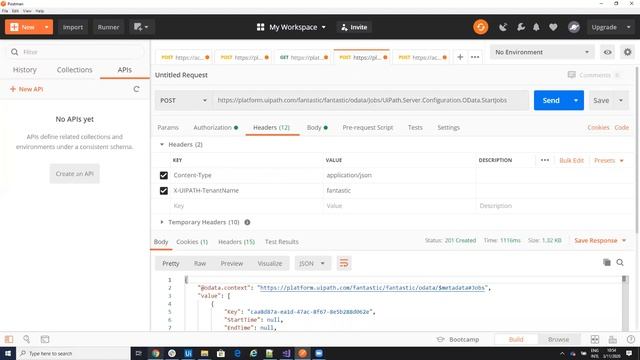This screenshot has width=640, height=360.
Task: Open the My Workspace dropdown
Action: coord(291,27)
